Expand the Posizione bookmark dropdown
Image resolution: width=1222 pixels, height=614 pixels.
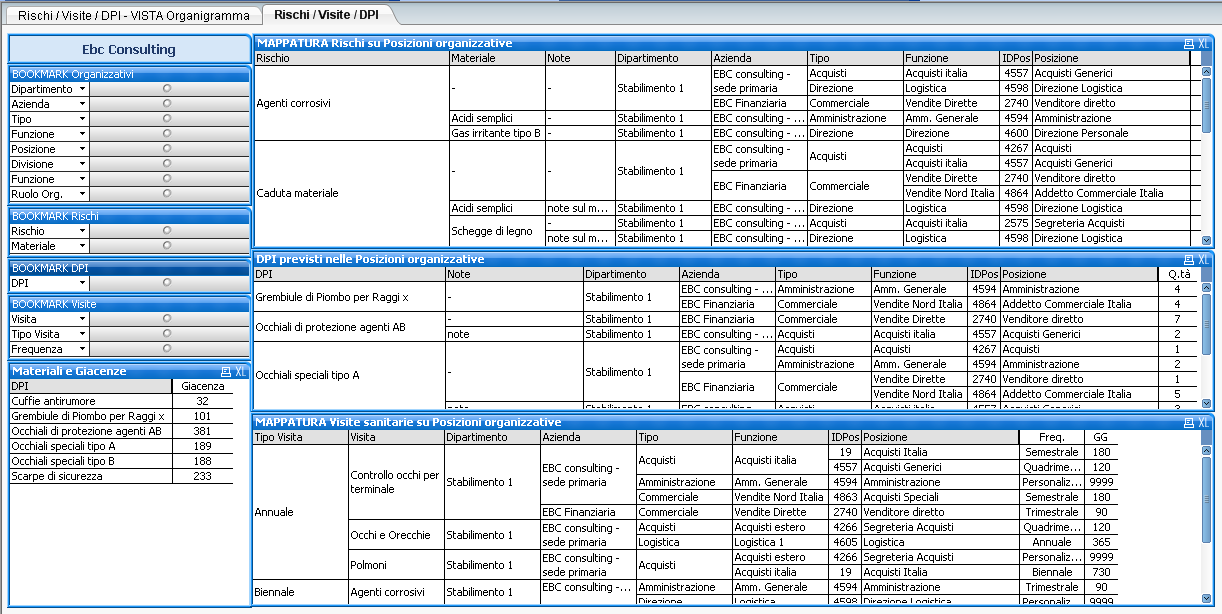pos(82,149)
